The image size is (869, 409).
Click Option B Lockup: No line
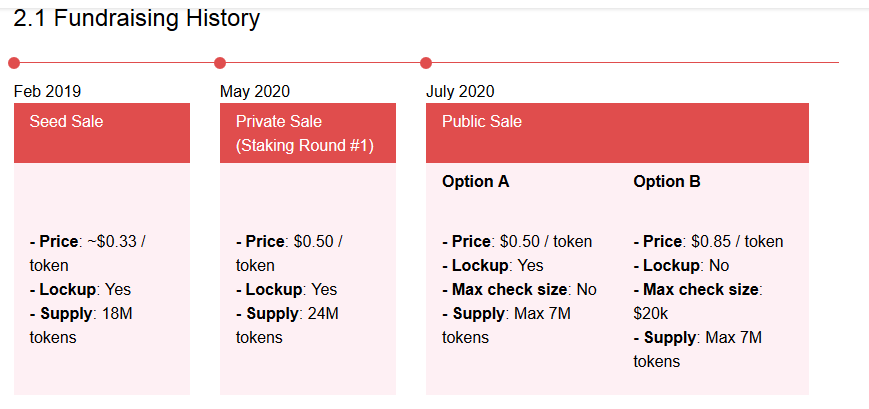tap(681, 265)
